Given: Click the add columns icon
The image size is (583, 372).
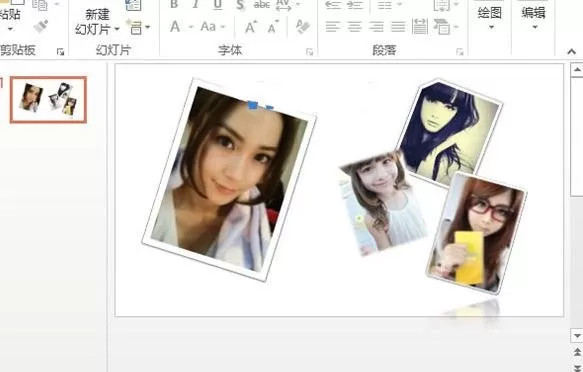Looking at the screenshot, I should click(x=420, y=27).
